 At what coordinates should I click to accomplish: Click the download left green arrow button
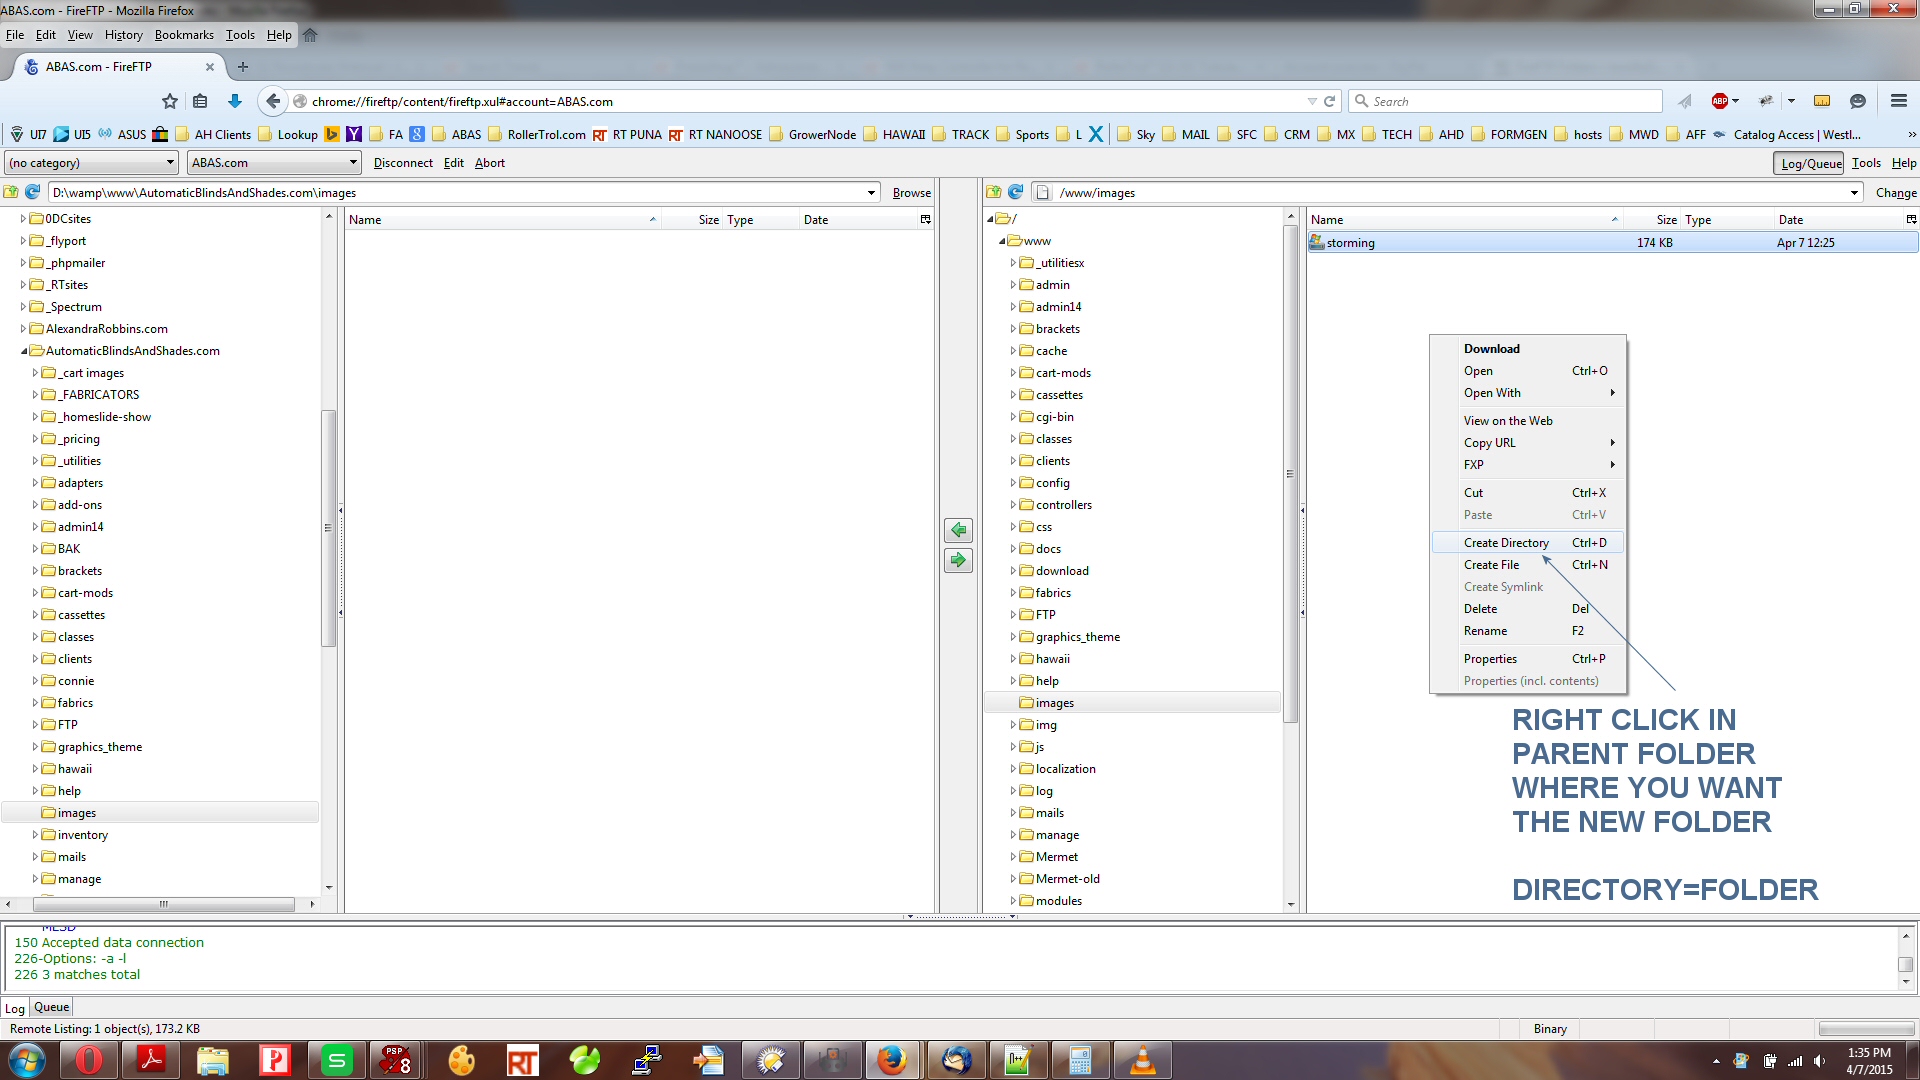(958, 530)
